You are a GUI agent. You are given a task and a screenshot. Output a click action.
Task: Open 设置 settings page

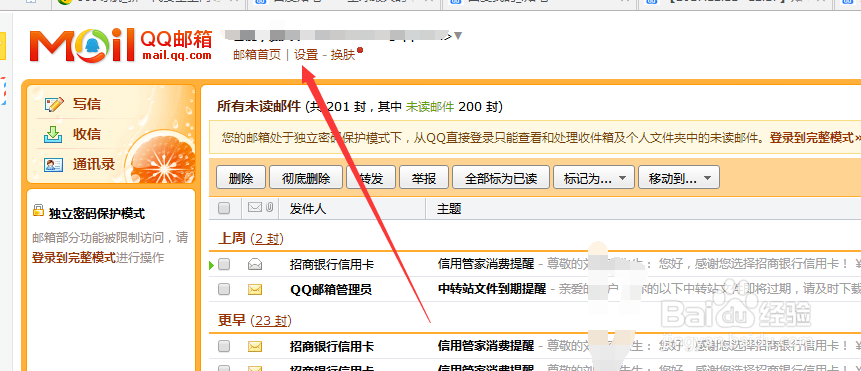(306, 54)
